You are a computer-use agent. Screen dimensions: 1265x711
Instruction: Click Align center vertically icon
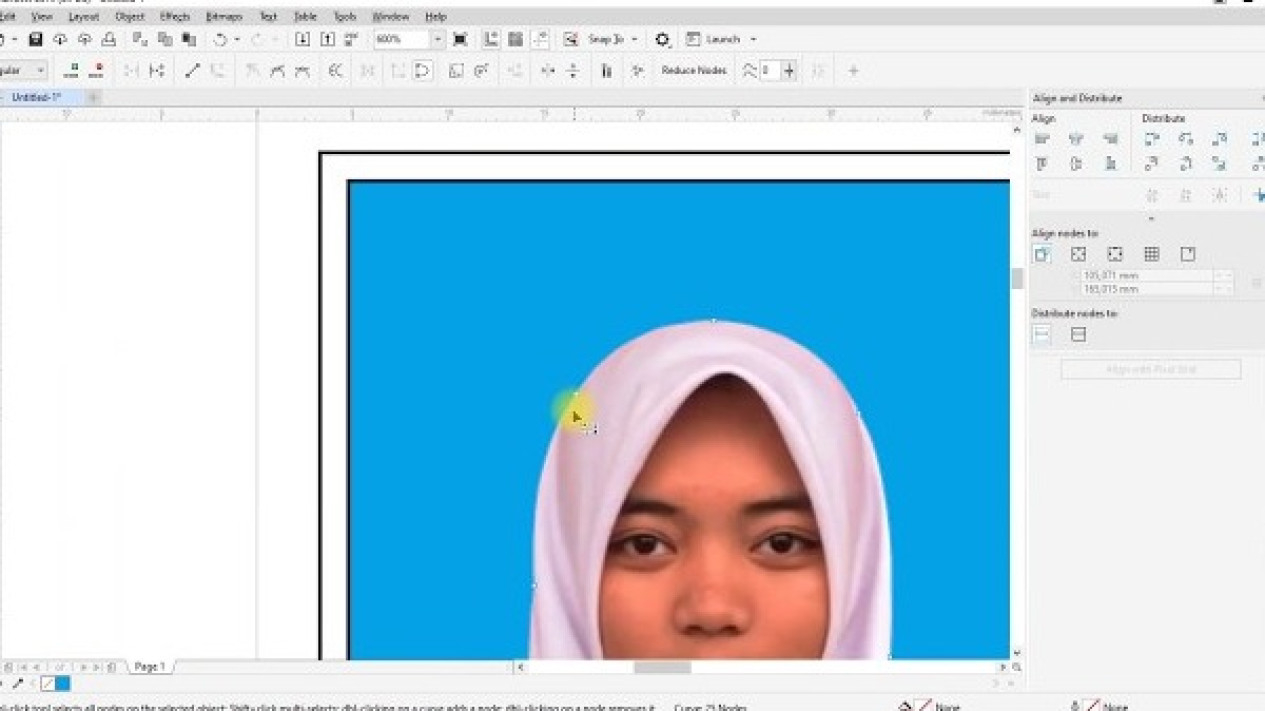click(1076, 163)
